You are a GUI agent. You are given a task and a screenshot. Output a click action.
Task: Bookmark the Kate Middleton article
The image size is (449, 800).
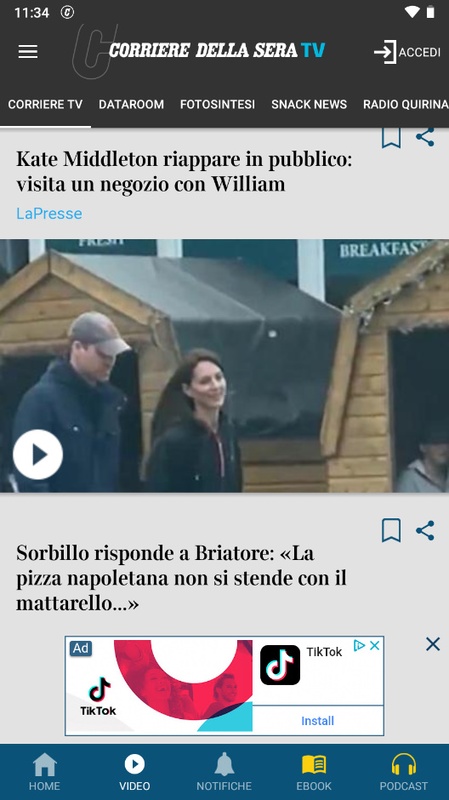(391, 137)
